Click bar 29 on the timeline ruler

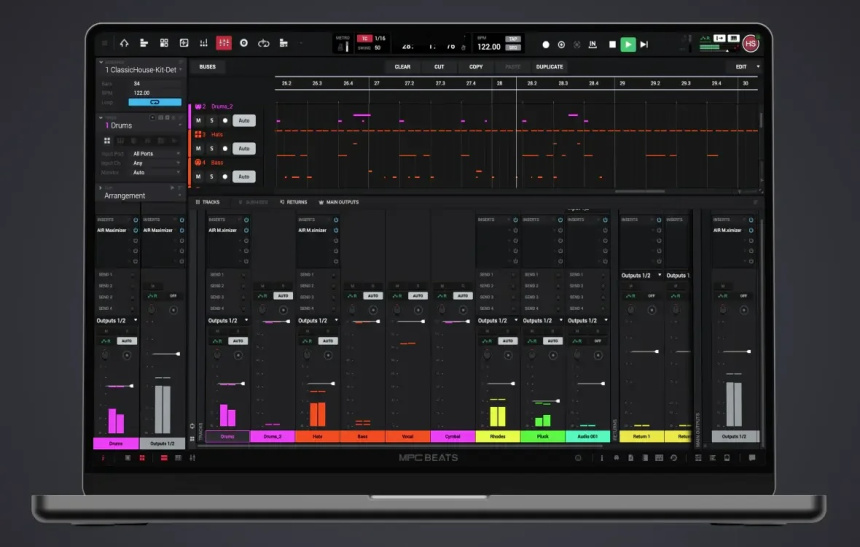coord(622,83)
